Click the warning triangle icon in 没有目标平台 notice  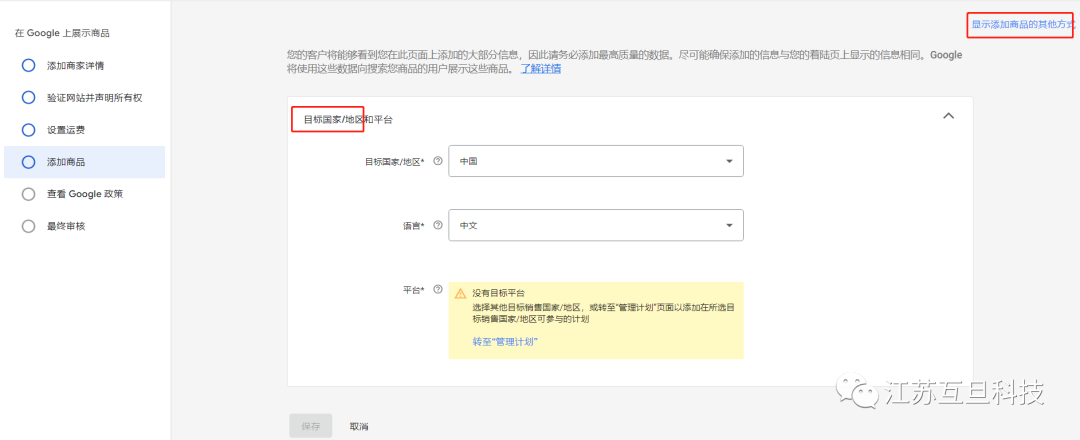(x=460, y=294)
